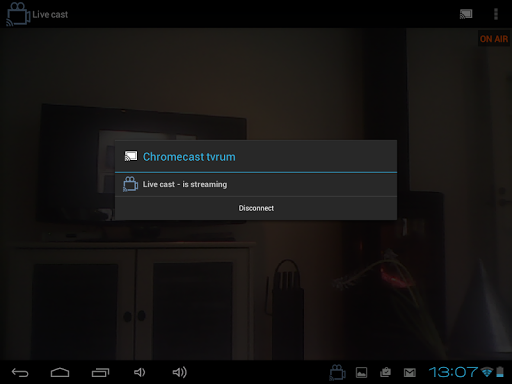Open quick settings via the 13:07 clock
The image size is (512, 384).
click(x=453, y=372)
